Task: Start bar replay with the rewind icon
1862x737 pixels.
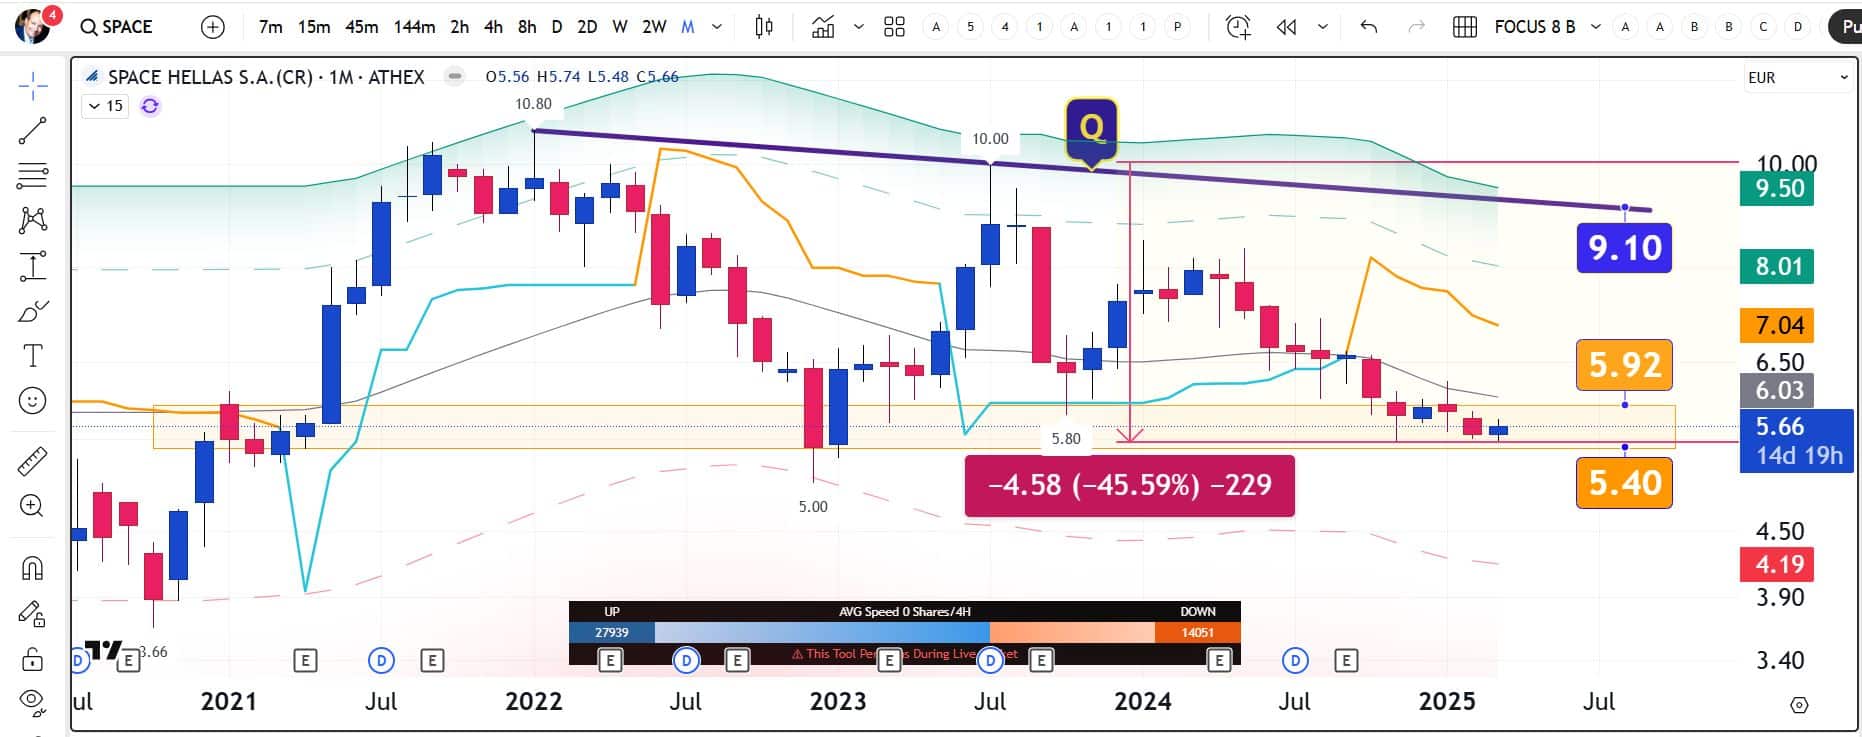Action: pyautogui.click(x=1287, y=27)
